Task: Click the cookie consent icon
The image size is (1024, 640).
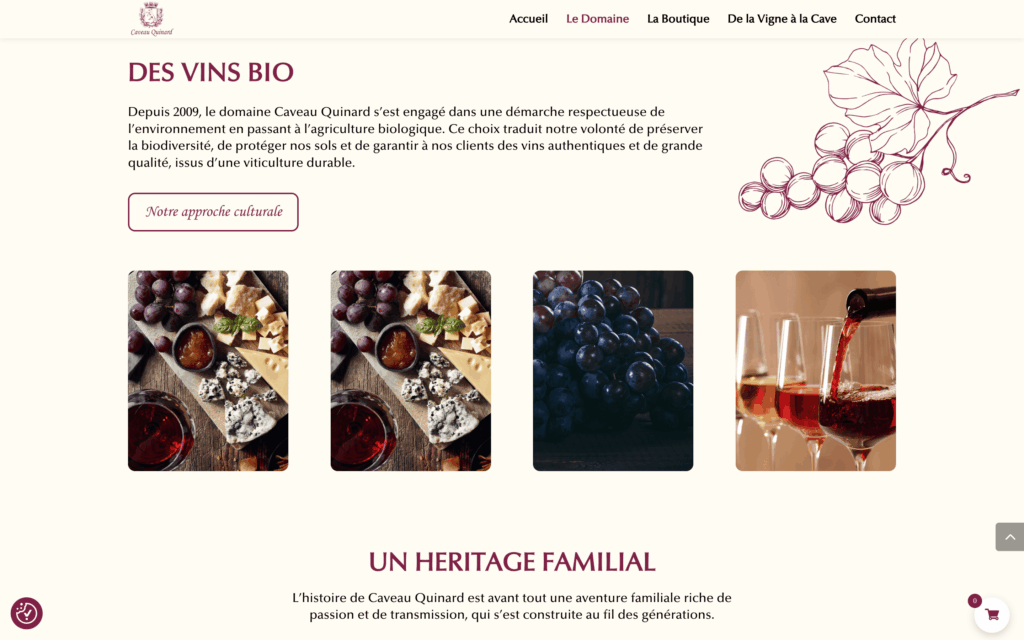Action: coord(27,613)
